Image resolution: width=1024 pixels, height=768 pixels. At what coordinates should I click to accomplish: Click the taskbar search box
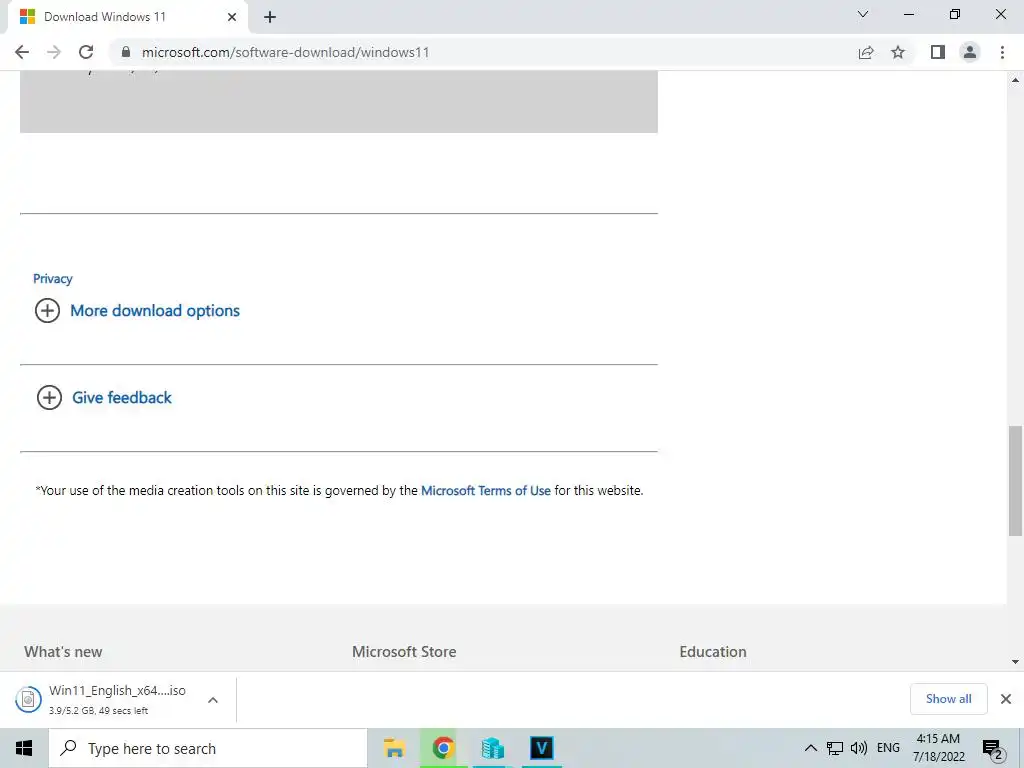pyautogui.click(x=208, y=748)
